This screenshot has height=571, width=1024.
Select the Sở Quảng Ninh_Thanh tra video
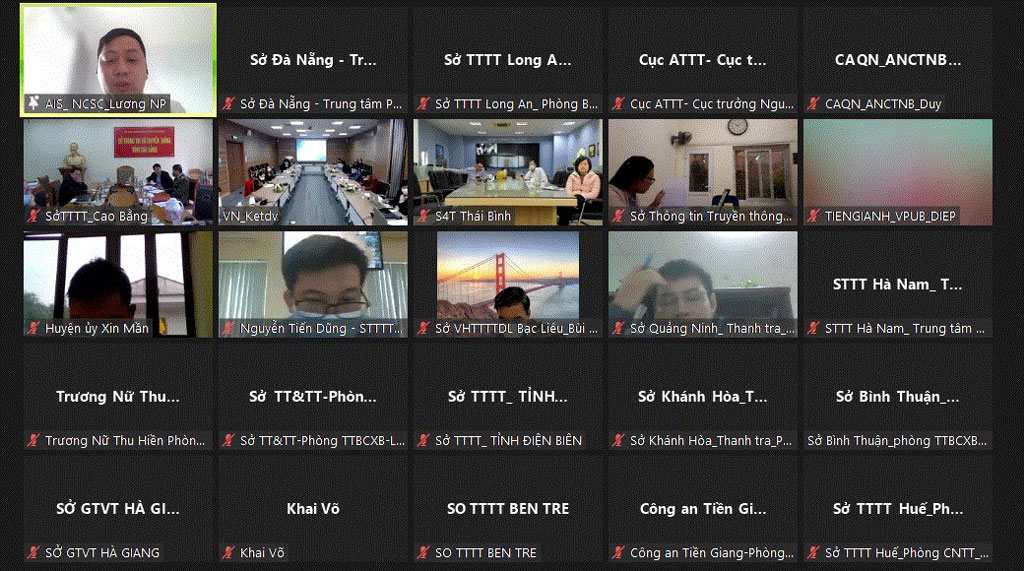(703, 284)
